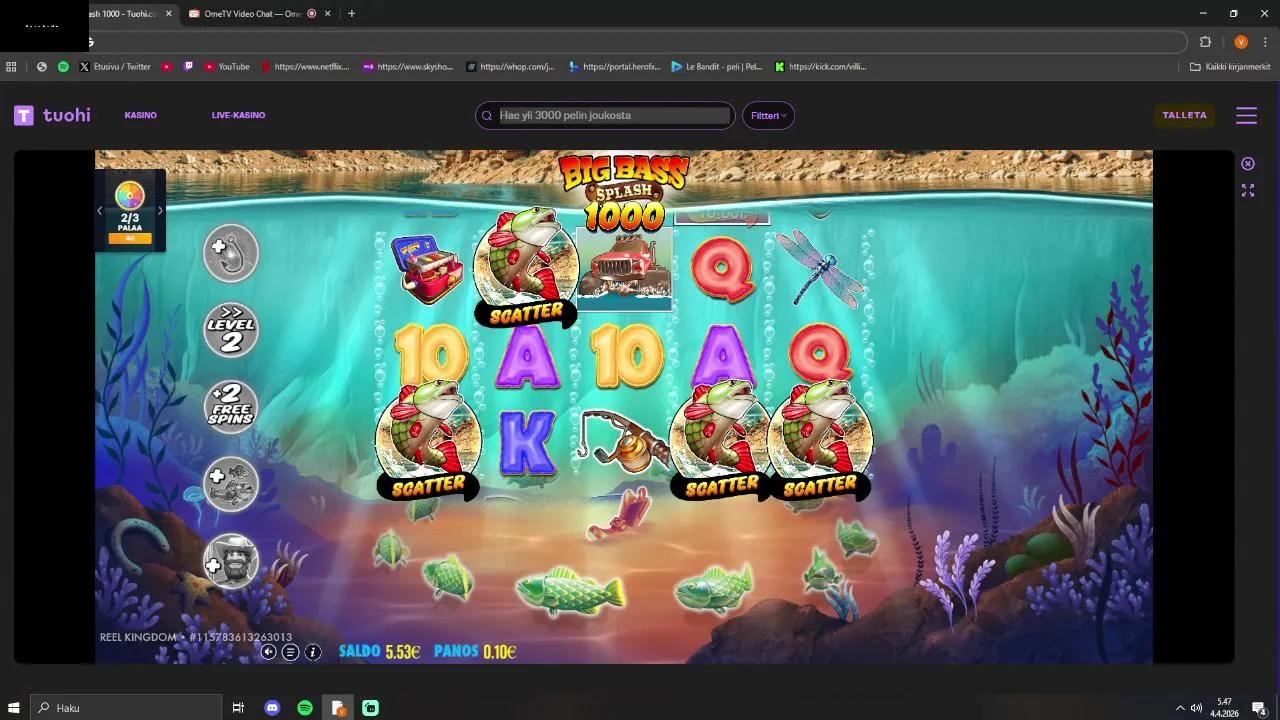Open the notifications center
The height and width of the screenshot is (720, 1280).
[x=1259, y=708]
